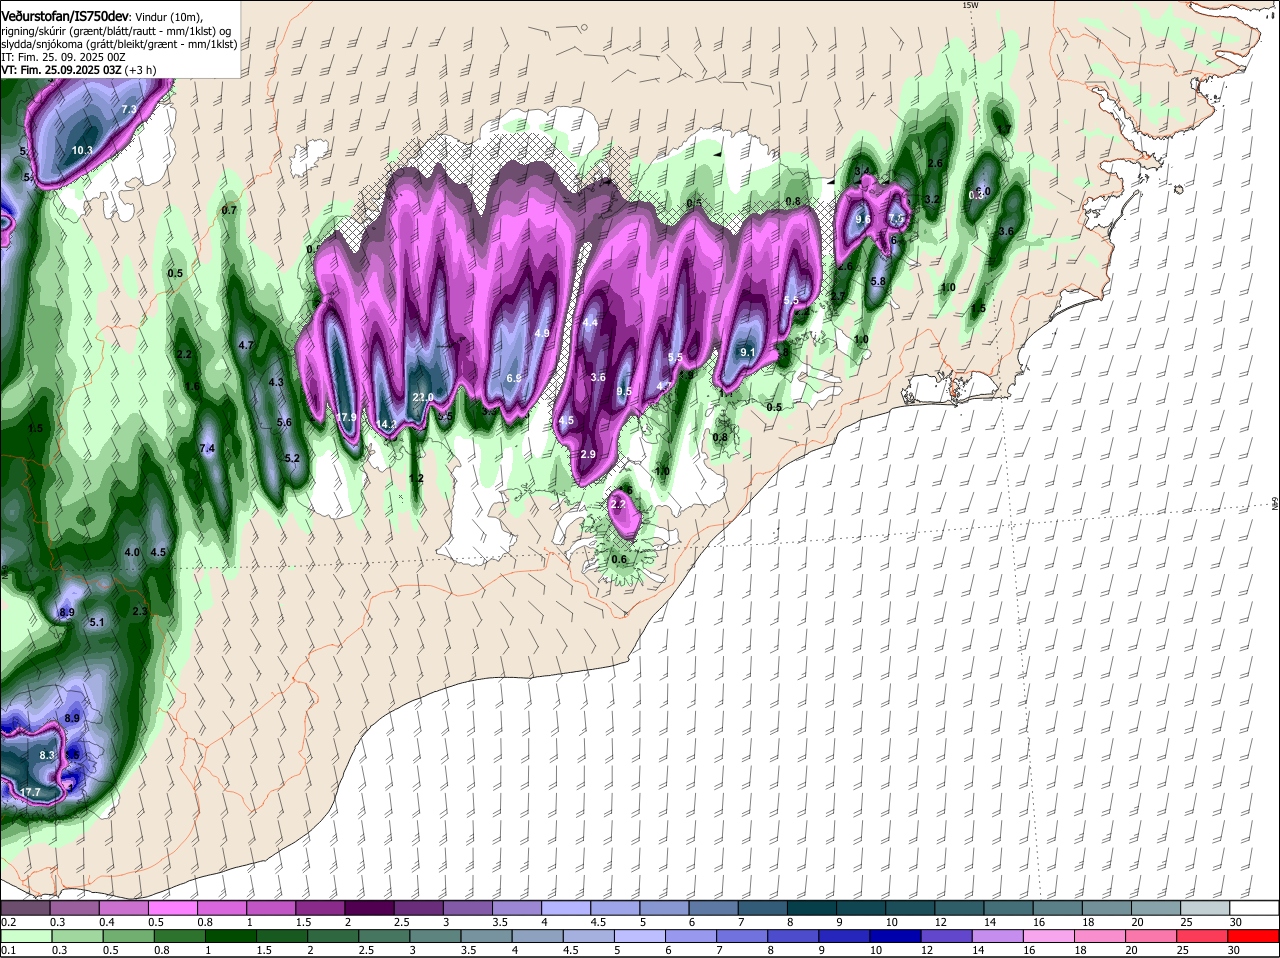Click the 2.3 precipitation value
Viewport: 1280px width, 958px height.
140,611
